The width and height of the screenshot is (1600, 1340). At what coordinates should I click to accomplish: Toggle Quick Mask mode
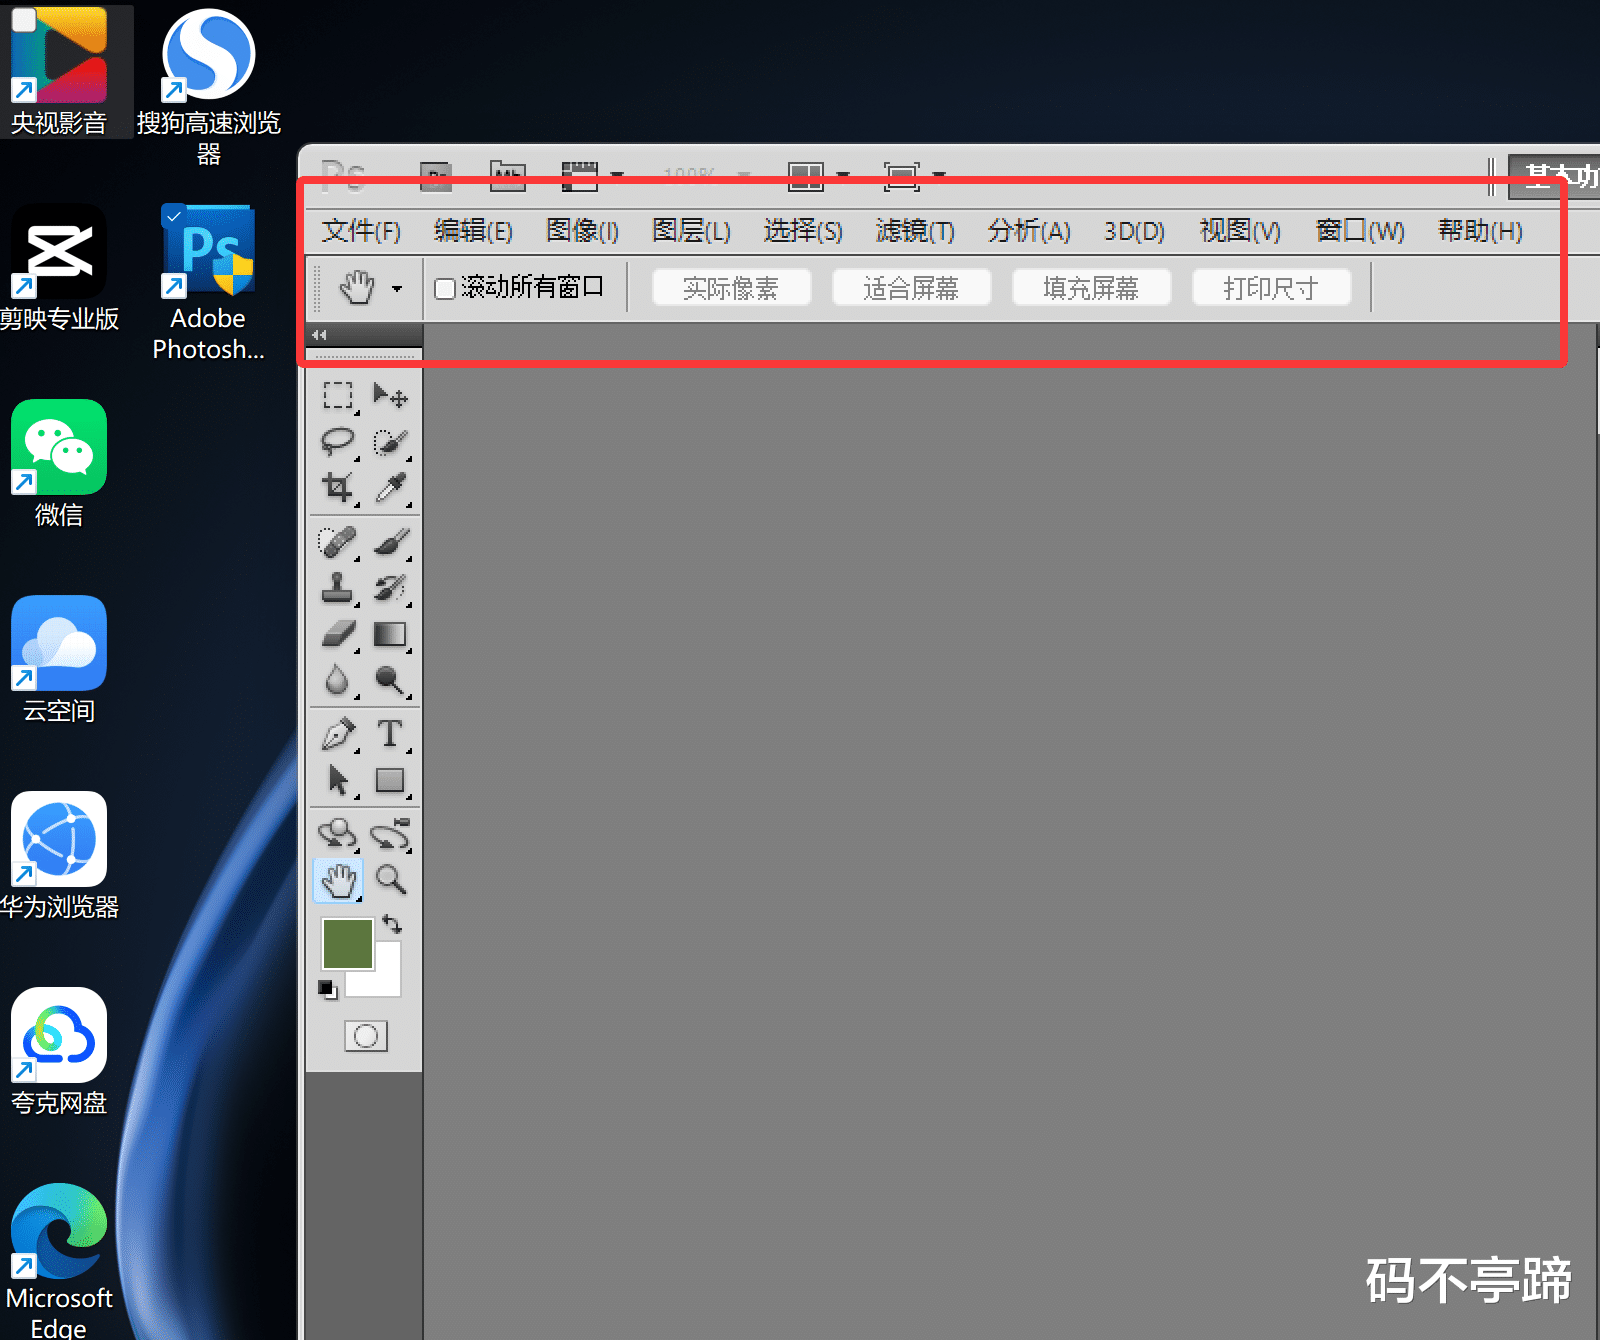[x=366, y=1036]
